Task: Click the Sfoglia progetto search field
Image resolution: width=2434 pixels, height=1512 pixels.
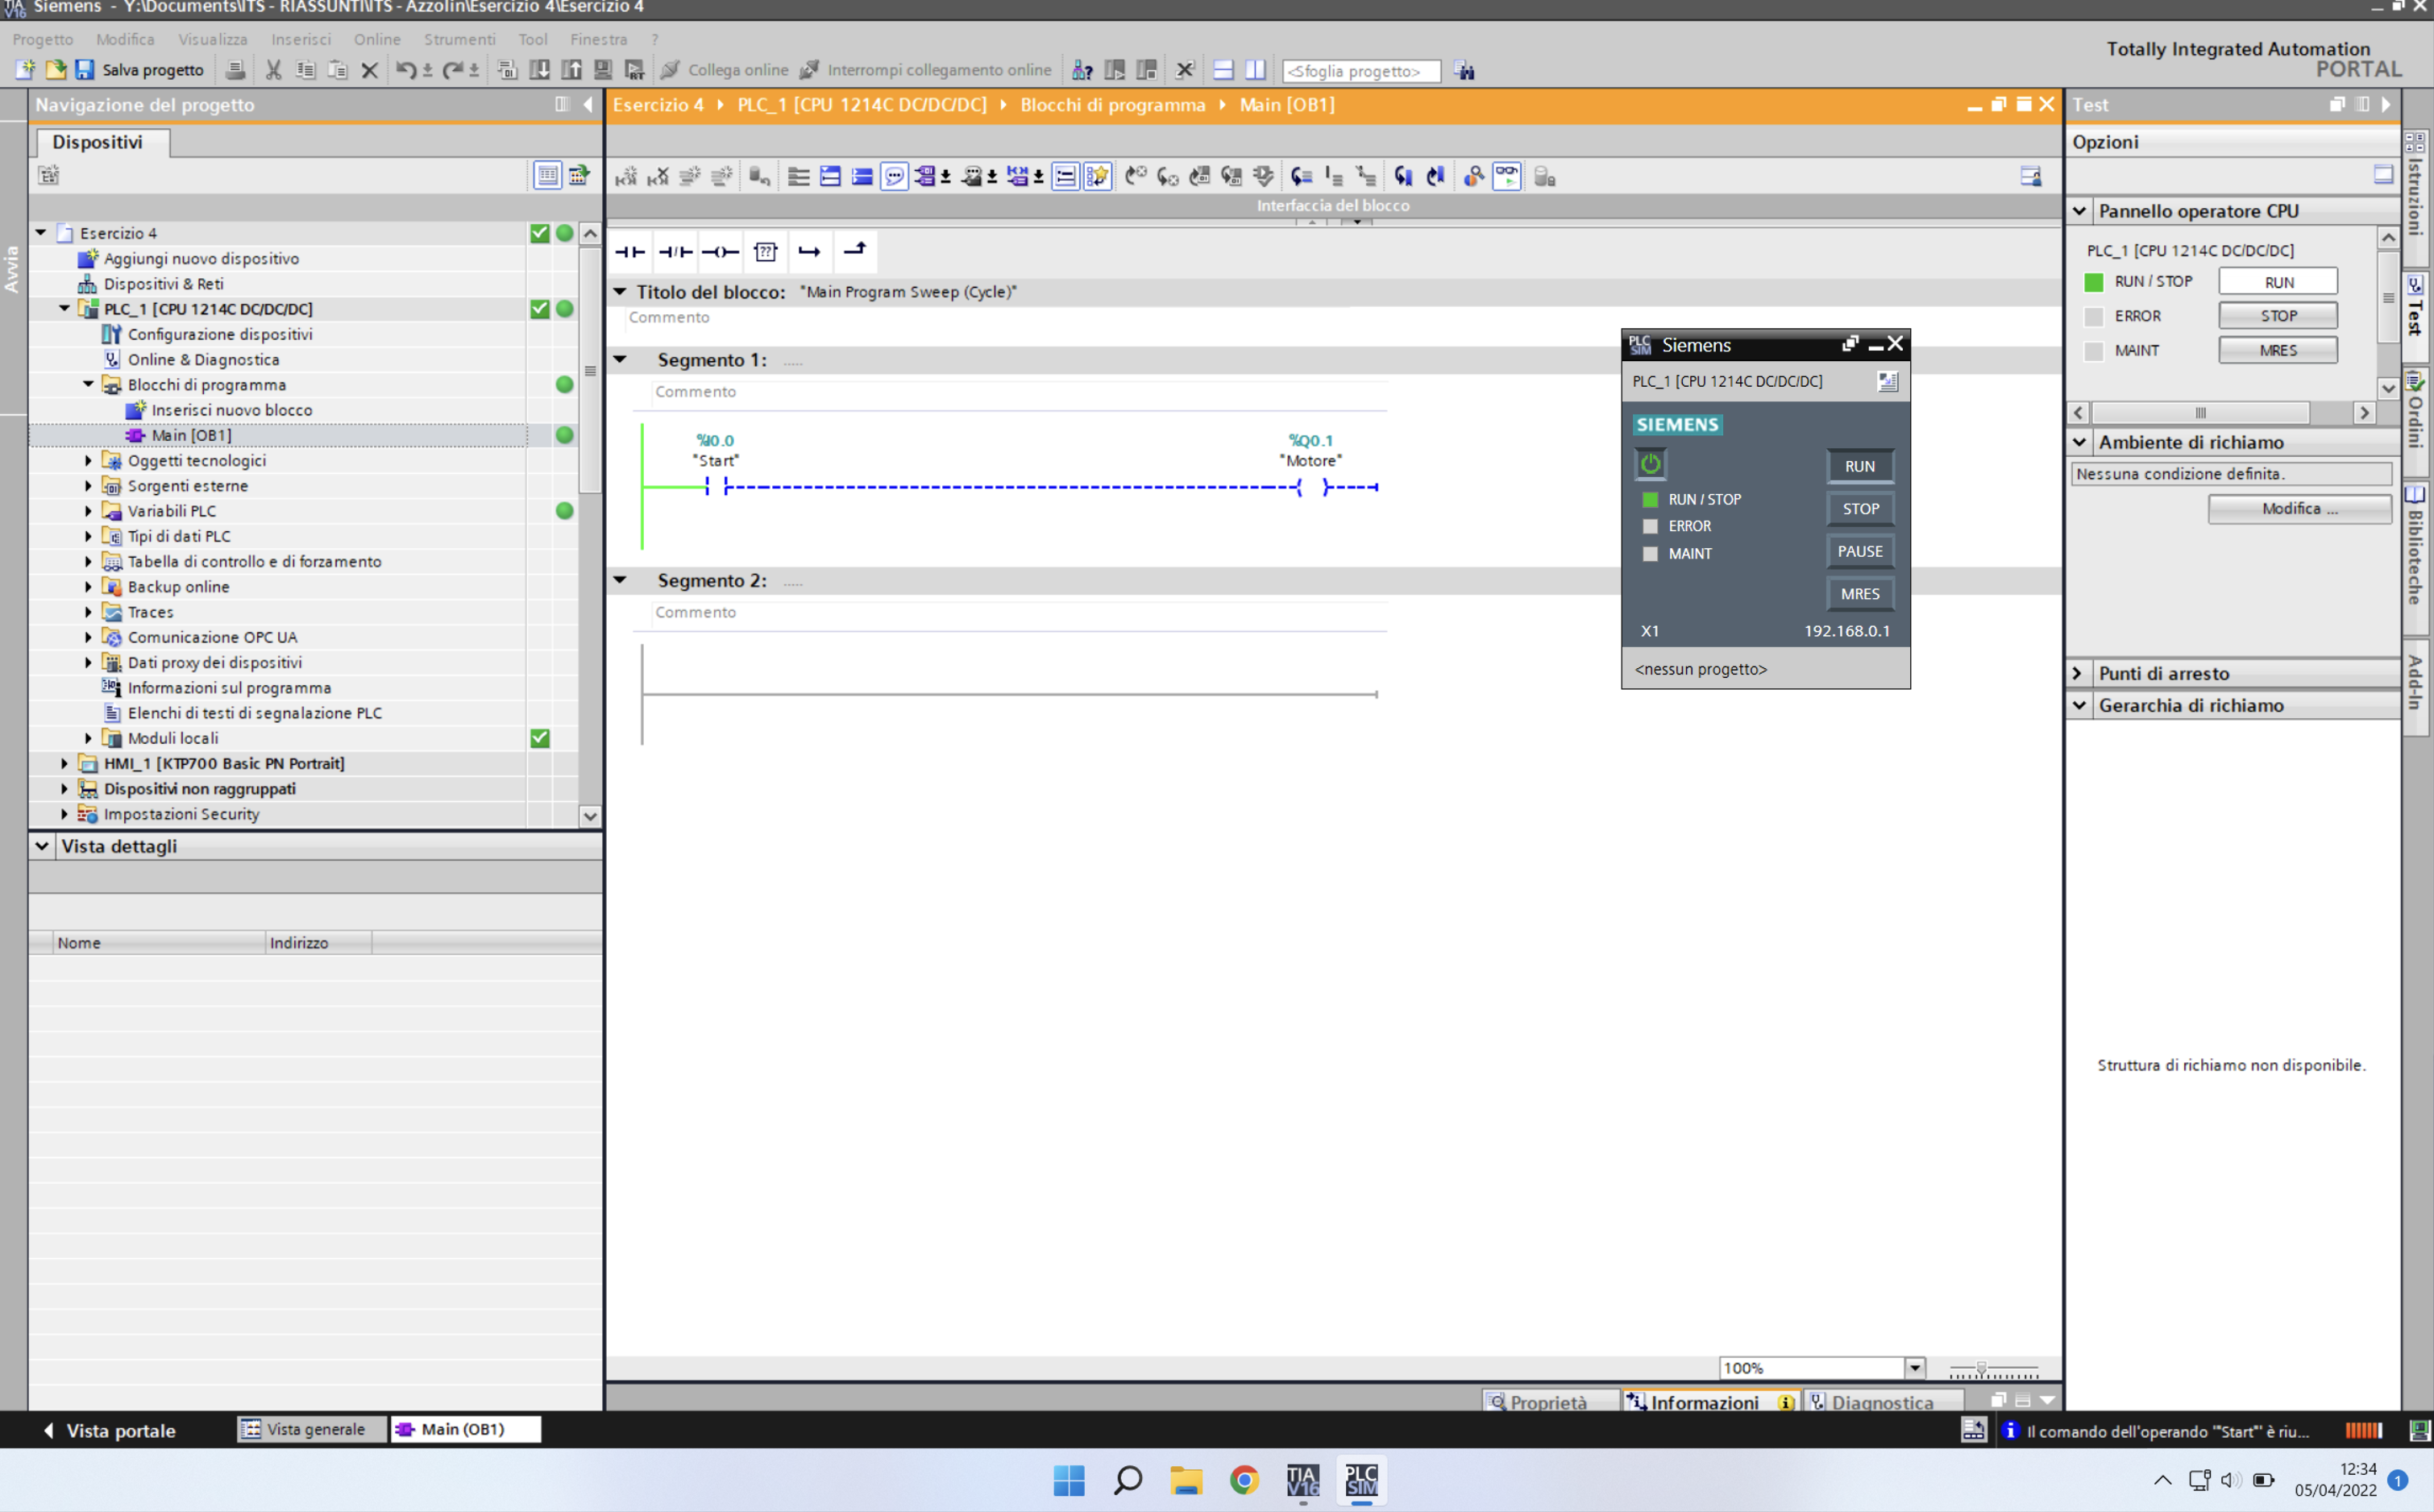Action: 1361,71
